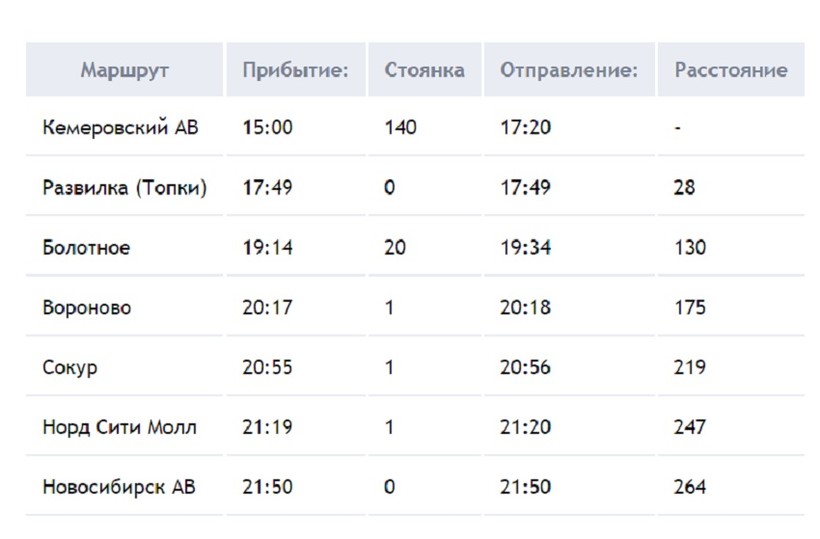Image resolution: width=820 pixels, height=539 pixels.
Task: Click the distance value 175
Action: pyautogui.click(x=690, y=308)
